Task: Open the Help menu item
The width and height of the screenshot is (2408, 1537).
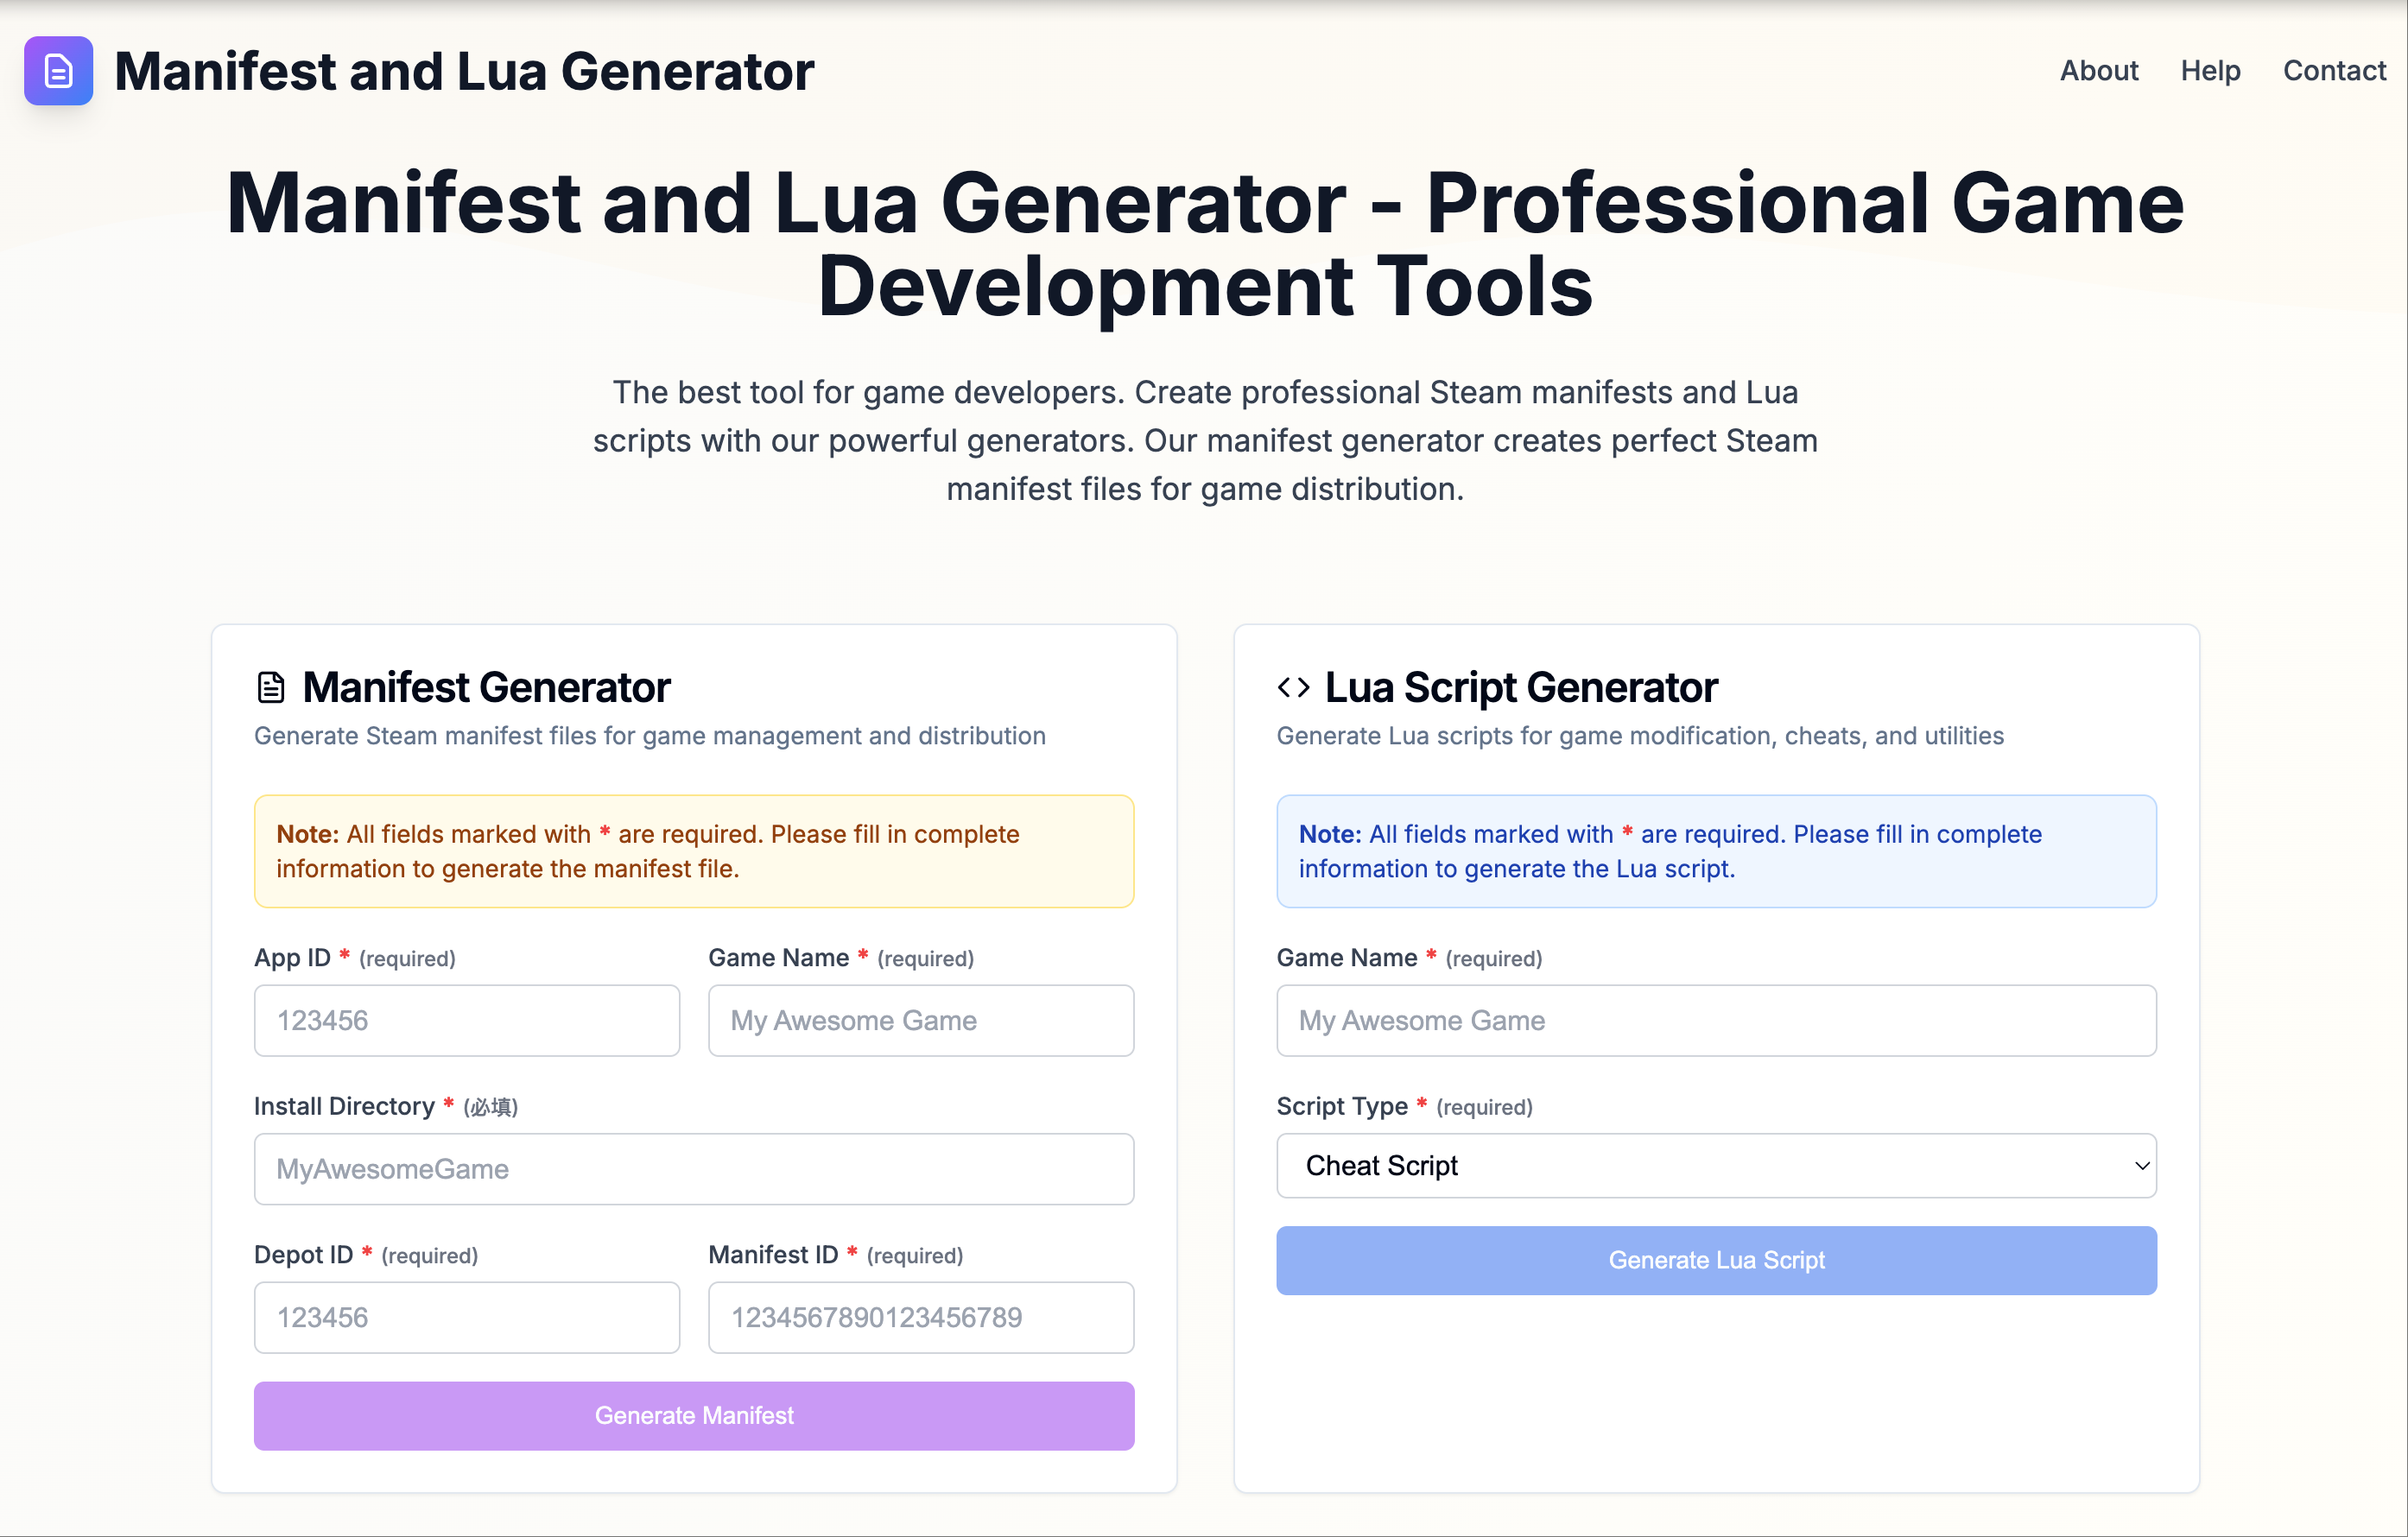Action: 2210,71
